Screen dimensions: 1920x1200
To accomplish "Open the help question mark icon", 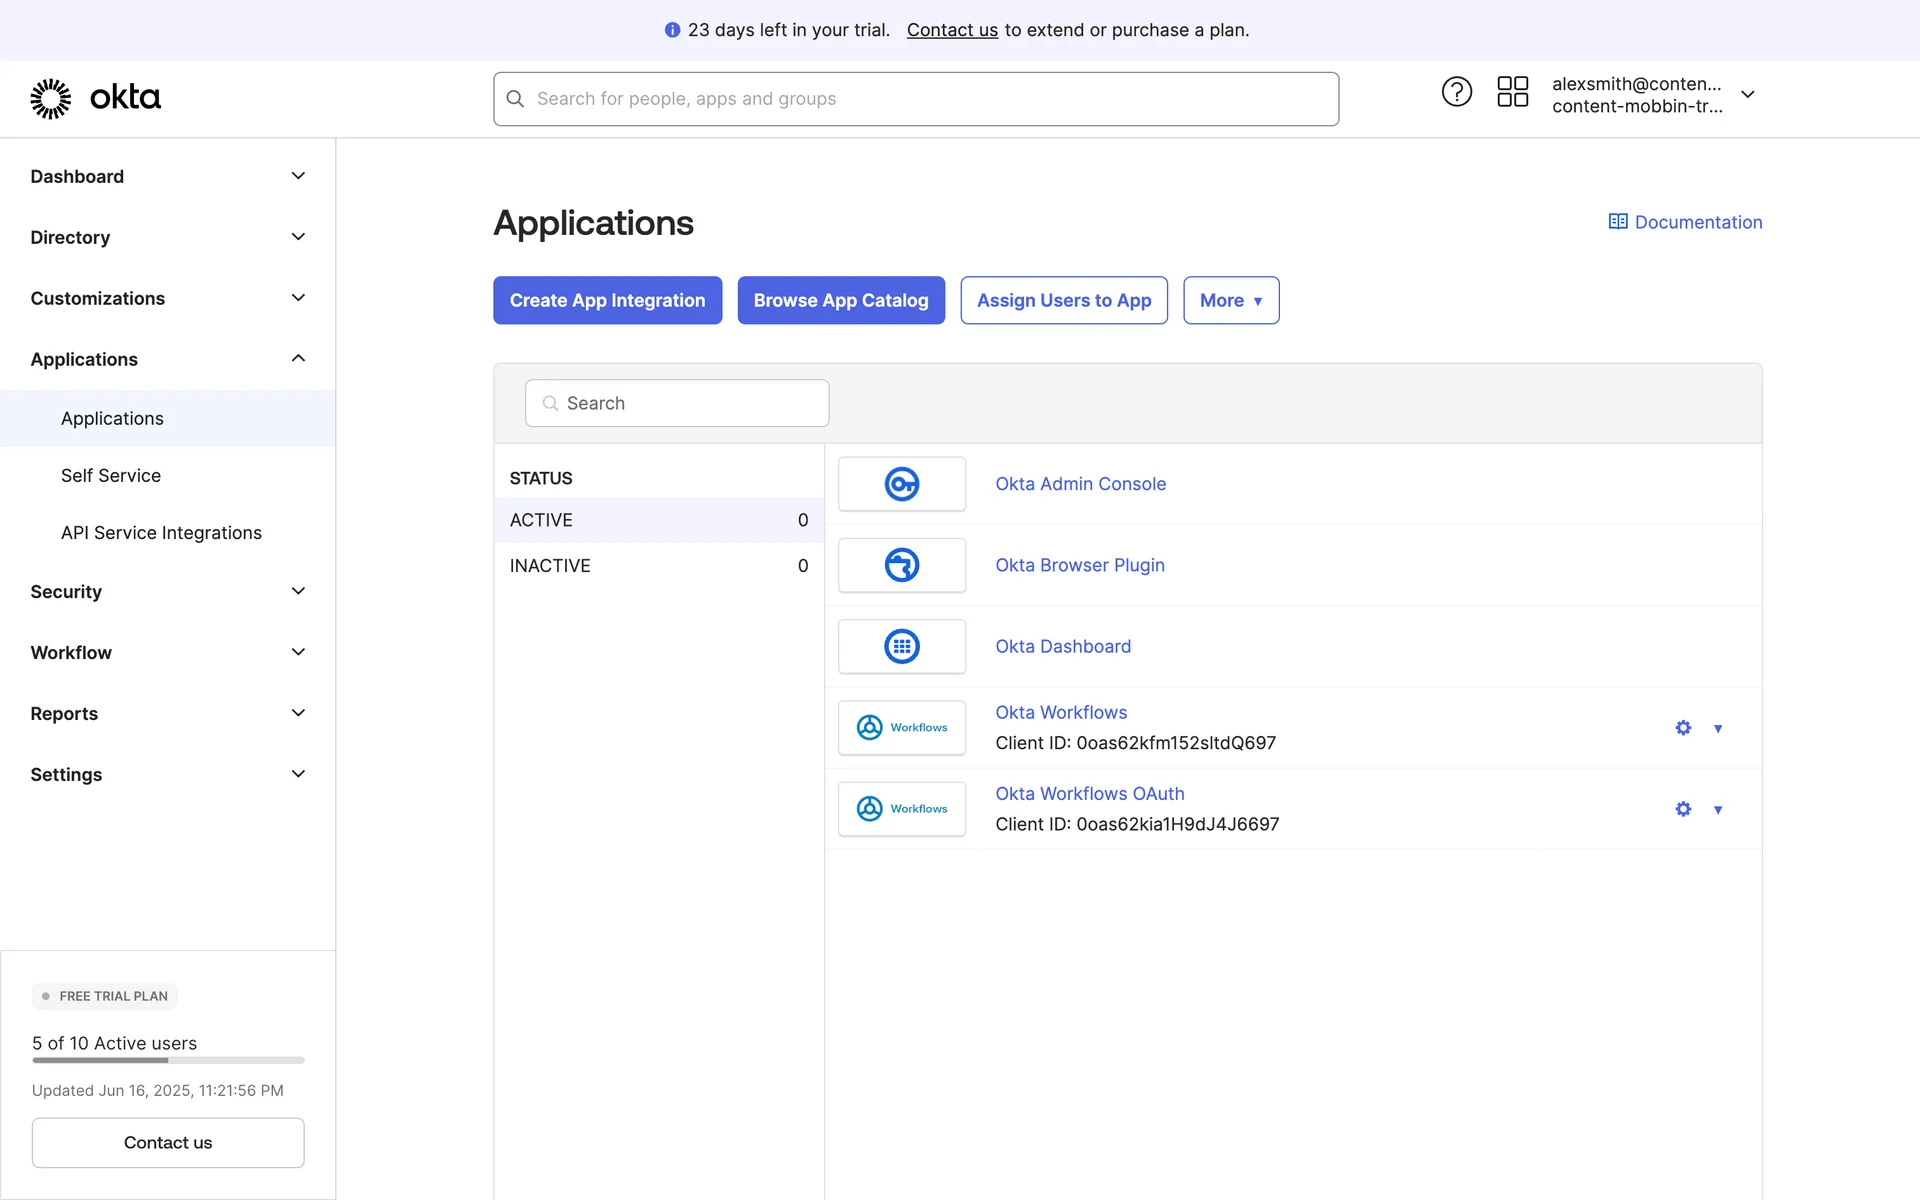I will point(1456,92).
